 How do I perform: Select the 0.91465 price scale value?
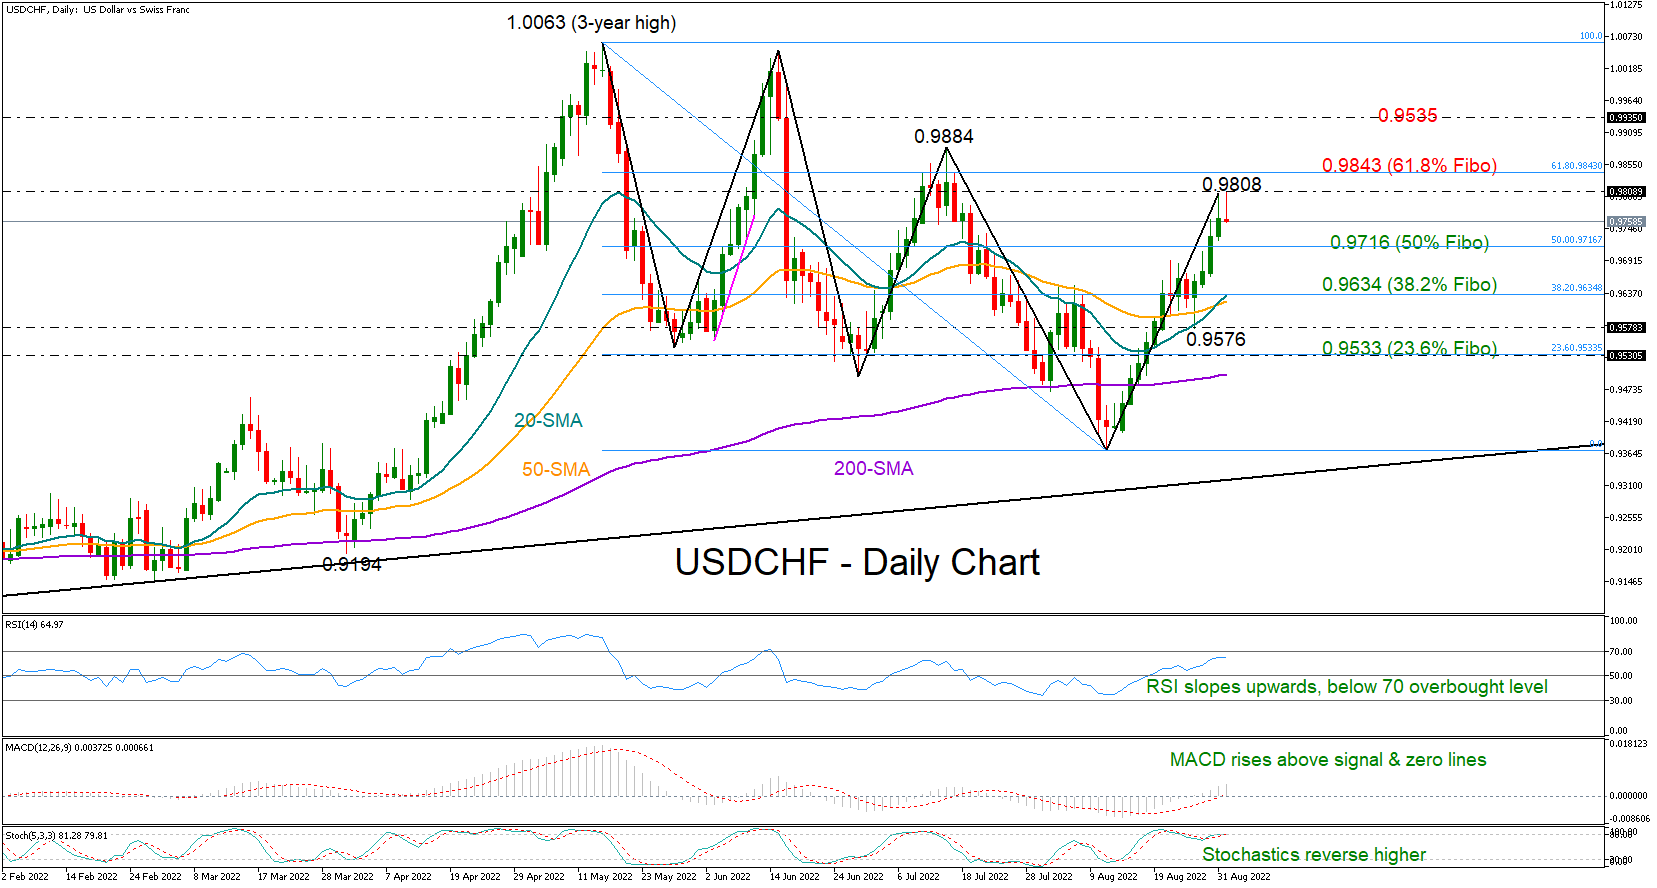tap(1626, 581)
